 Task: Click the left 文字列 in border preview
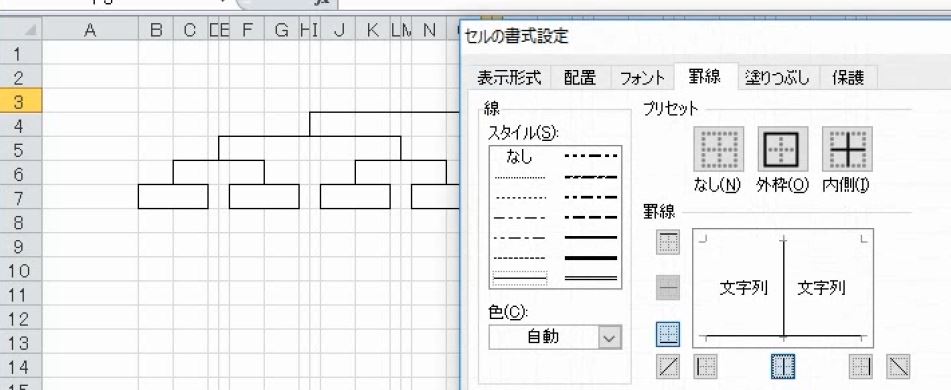[x=743, y=287]
